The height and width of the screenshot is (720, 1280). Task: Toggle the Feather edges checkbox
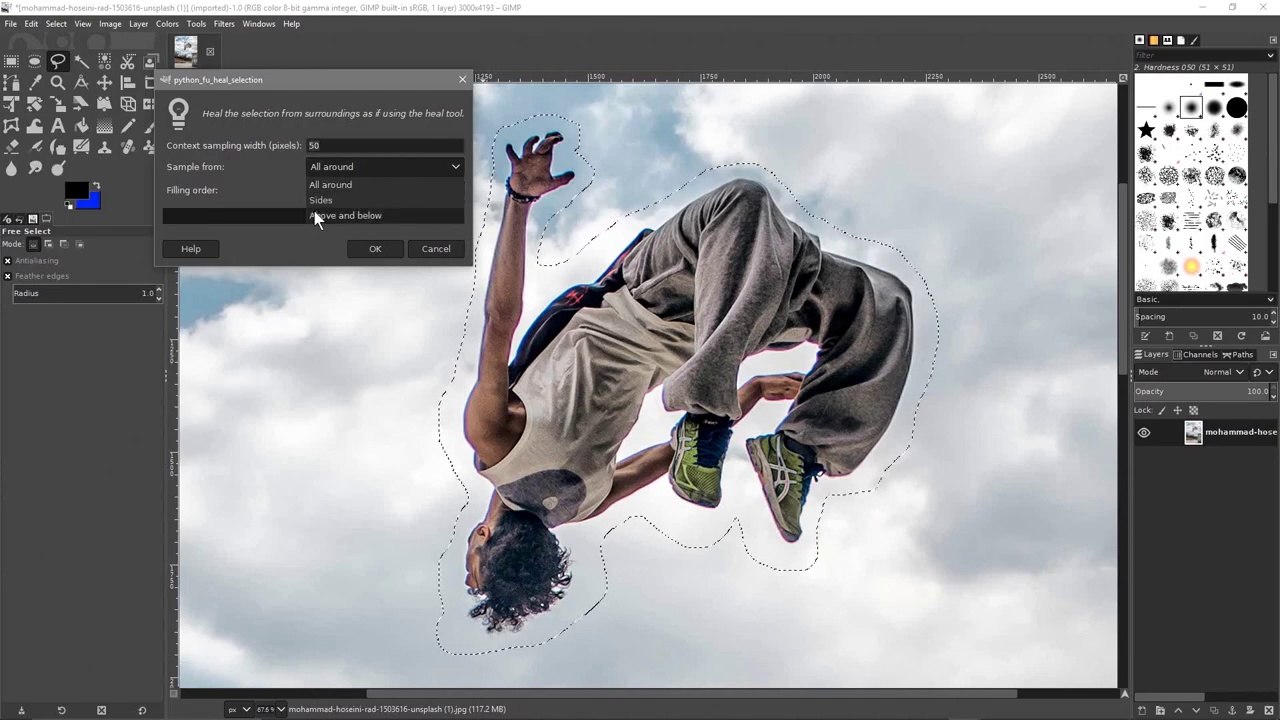[x=7, y=276]
